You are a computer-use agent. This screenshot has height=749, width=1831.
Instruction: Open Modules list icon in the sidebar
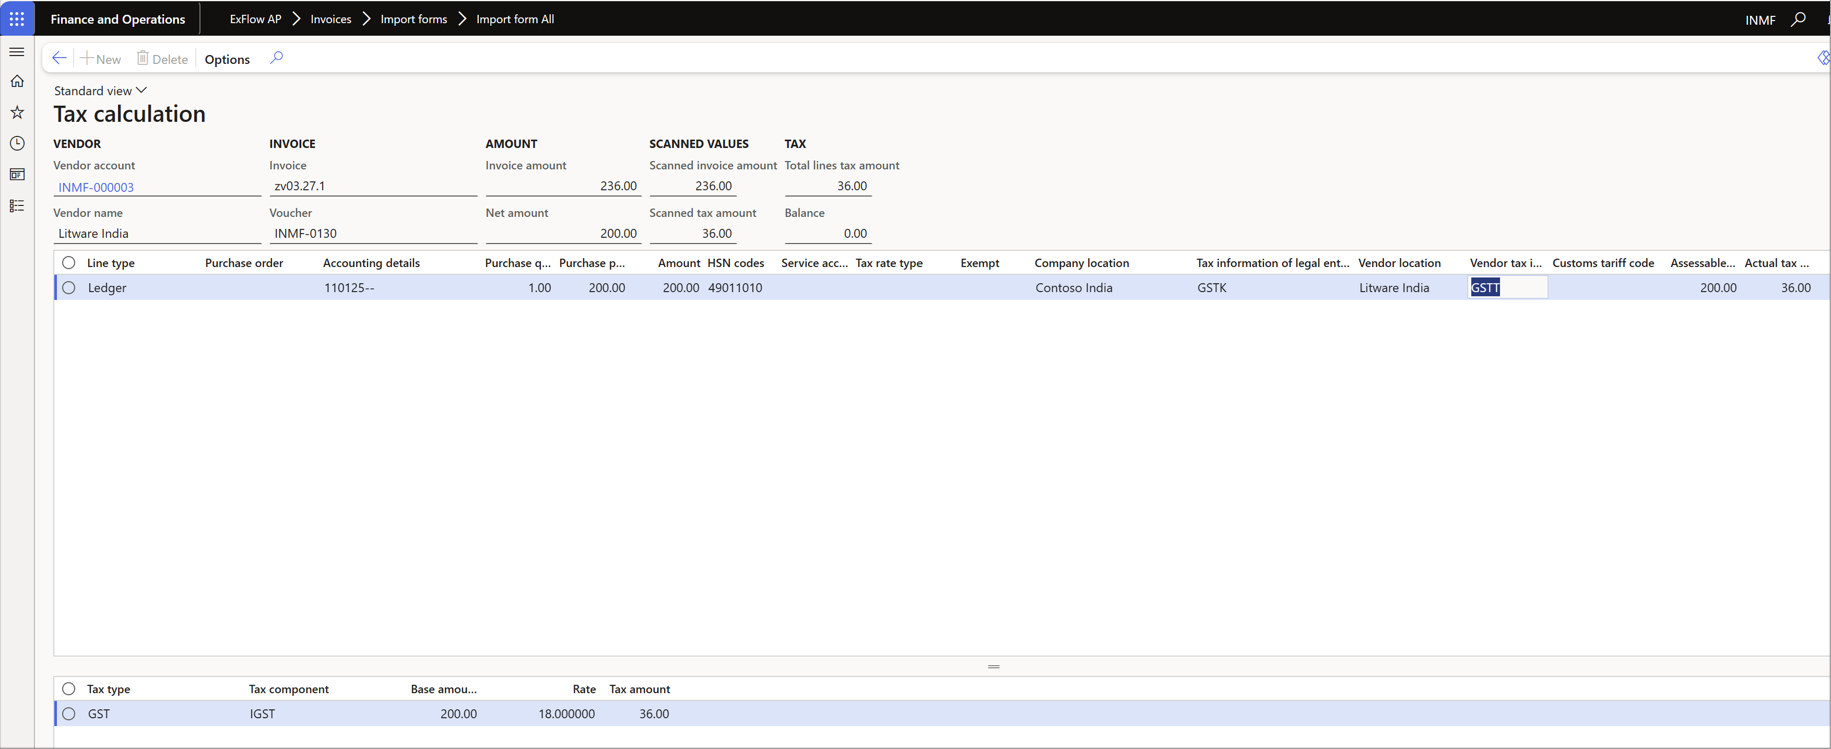(17, 206)
